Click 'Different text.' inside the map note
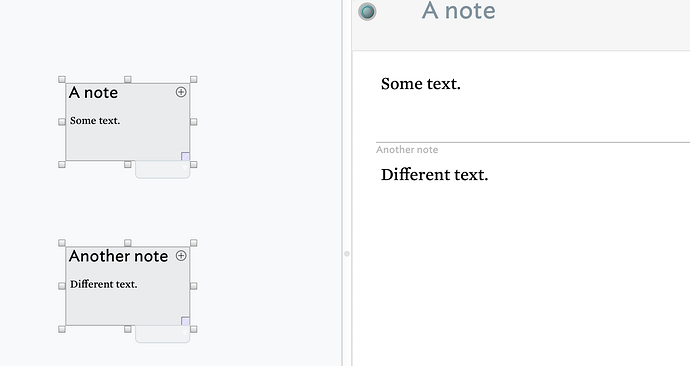Screen dimensions: 690x366 [x=104, y=284]
